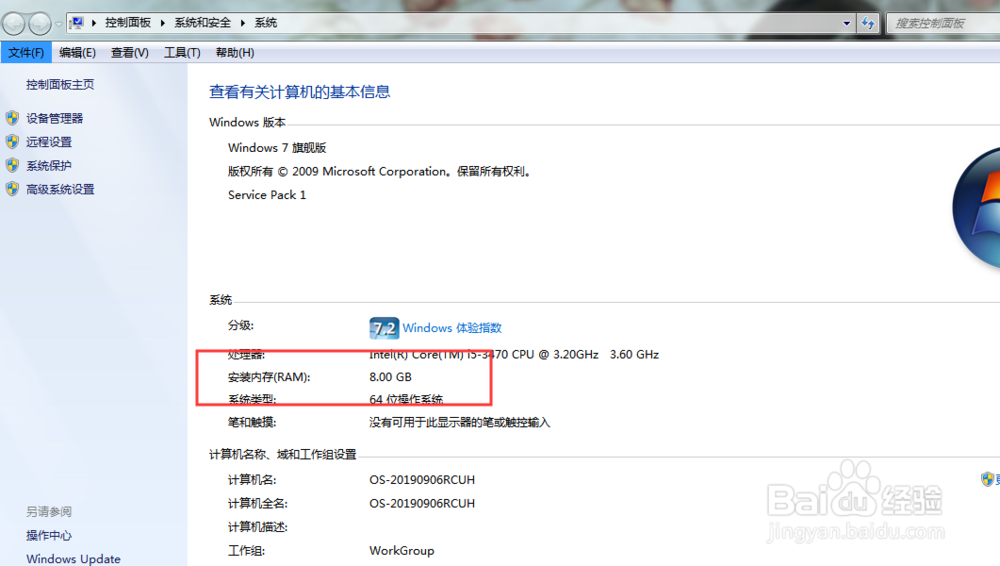Click the Back navigation arrow button
Viewport: 1000px width, 566px height.
point(13,24)
